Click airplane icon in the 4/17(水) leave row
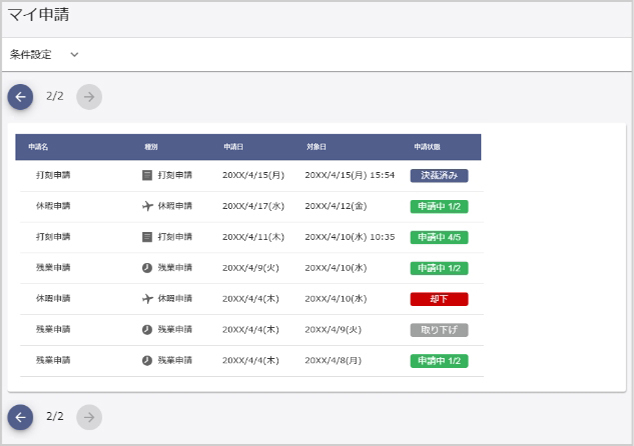 point(148,206)
